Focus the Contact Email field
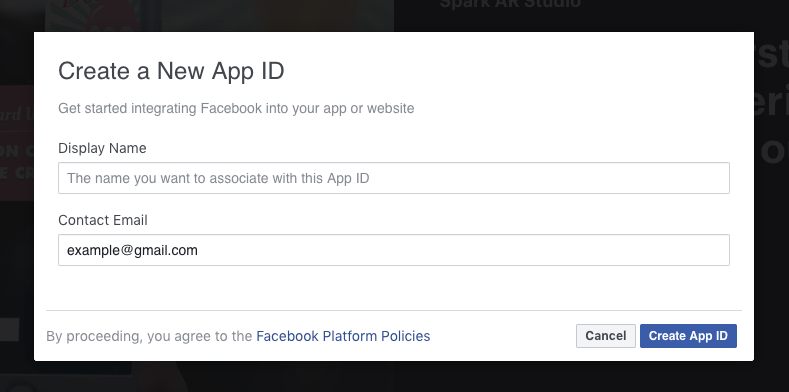 [393, 250]
